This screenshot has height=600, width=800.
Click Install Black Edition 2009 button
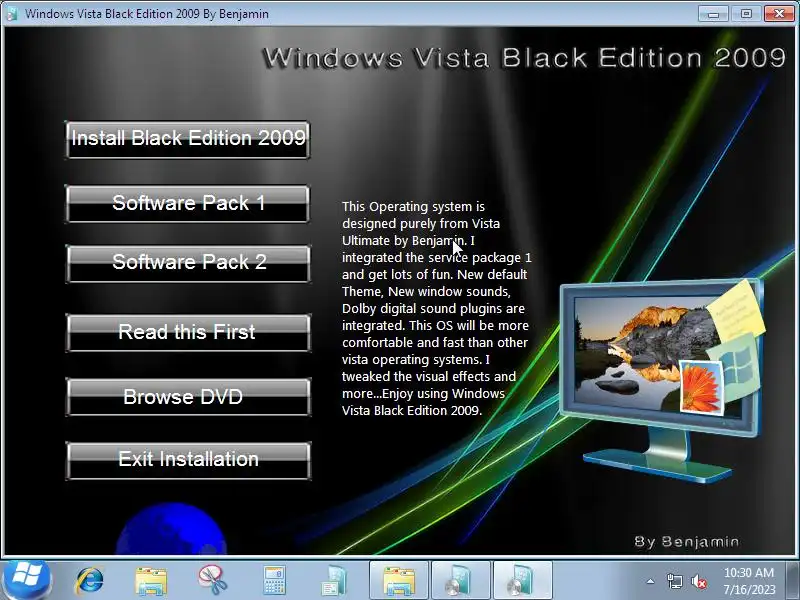pos(188,139)
